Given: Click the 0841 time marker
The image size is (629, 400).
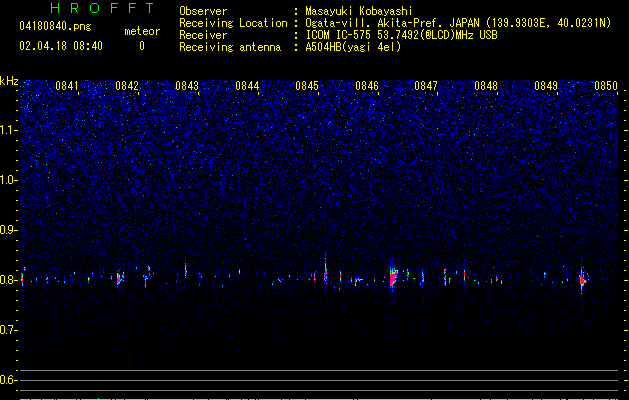Looking at the screenshot, I should point(67,86).
